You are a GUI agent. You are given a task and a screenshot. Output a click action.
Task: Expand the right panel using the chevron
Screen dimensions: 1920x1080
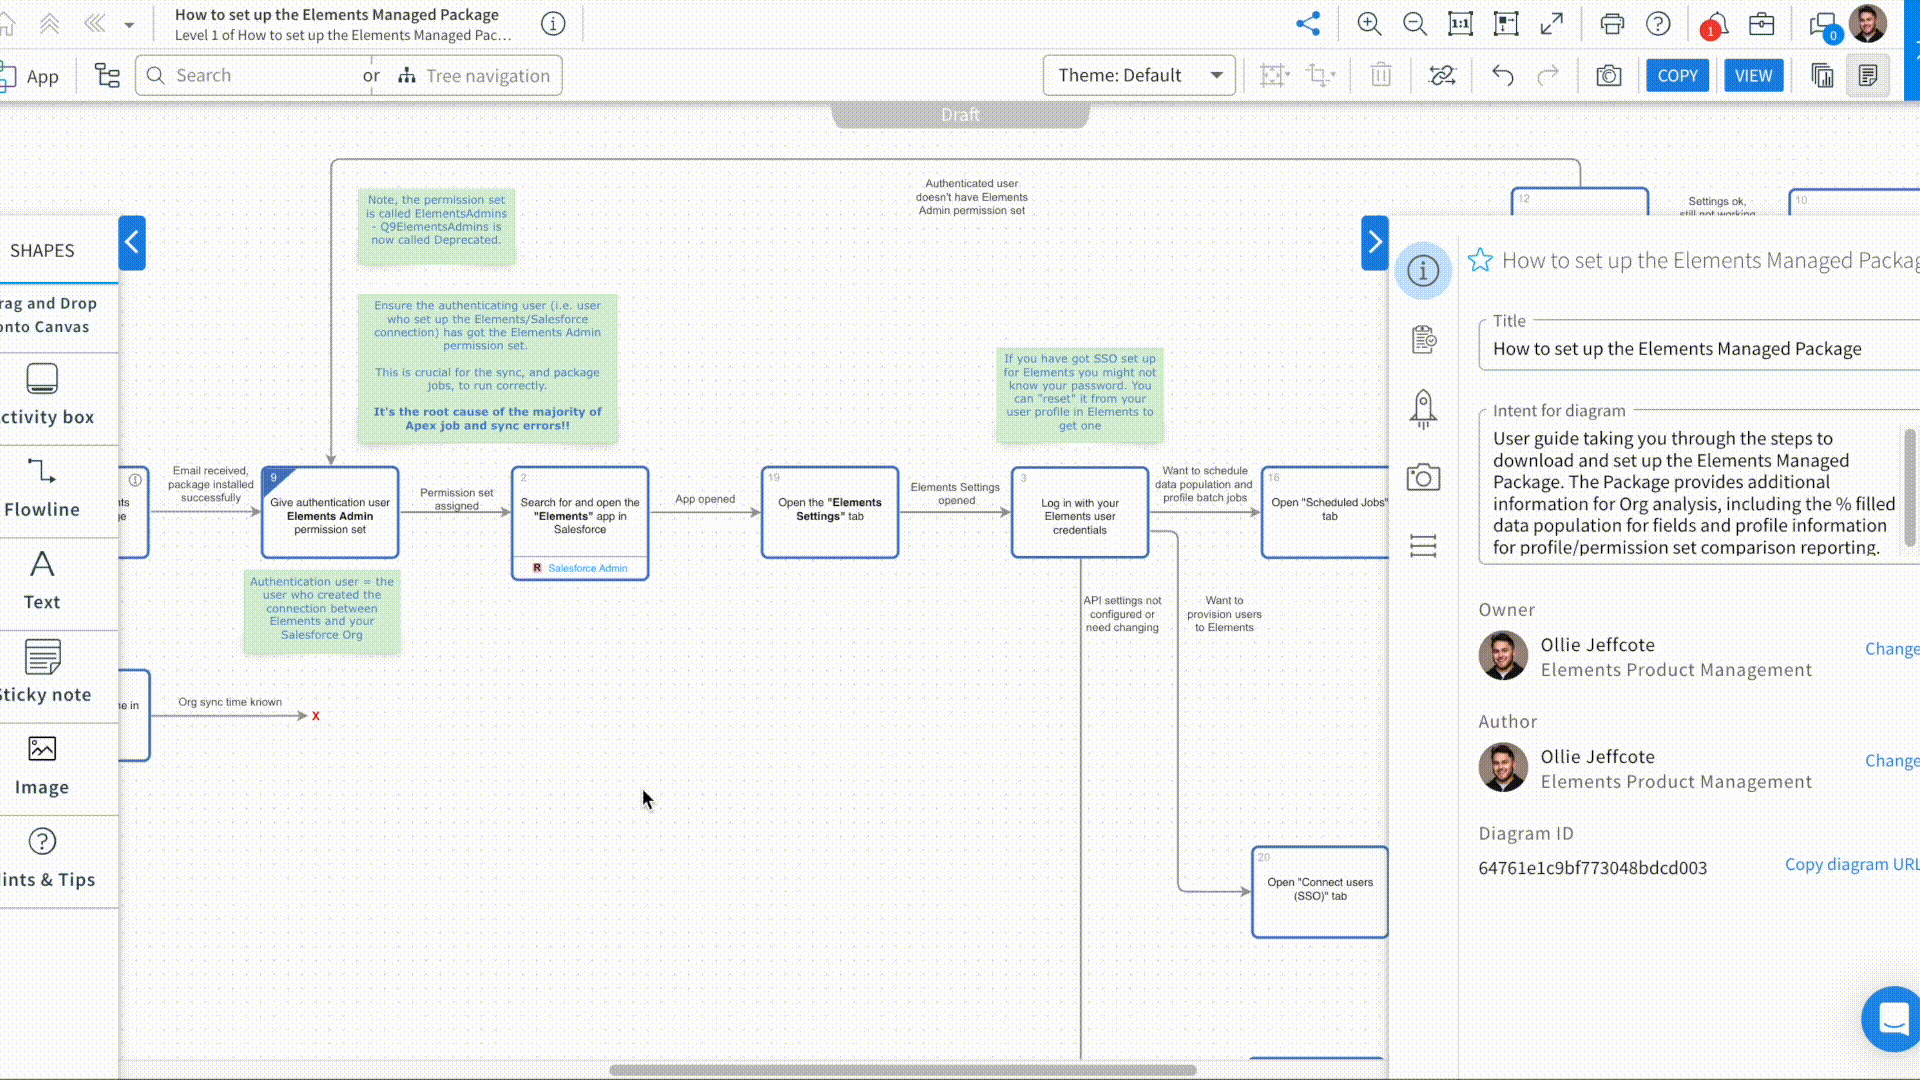tap(1375, 243)
